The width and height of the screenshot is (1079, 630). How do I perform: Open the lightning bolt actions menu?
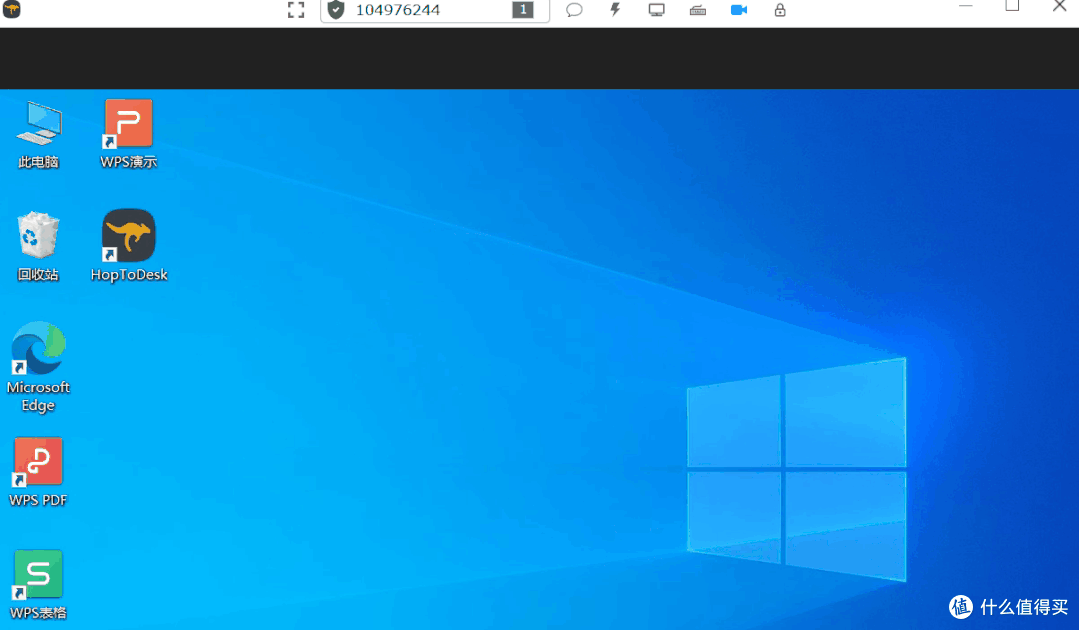pyautogui.click(x=615, y=10)
